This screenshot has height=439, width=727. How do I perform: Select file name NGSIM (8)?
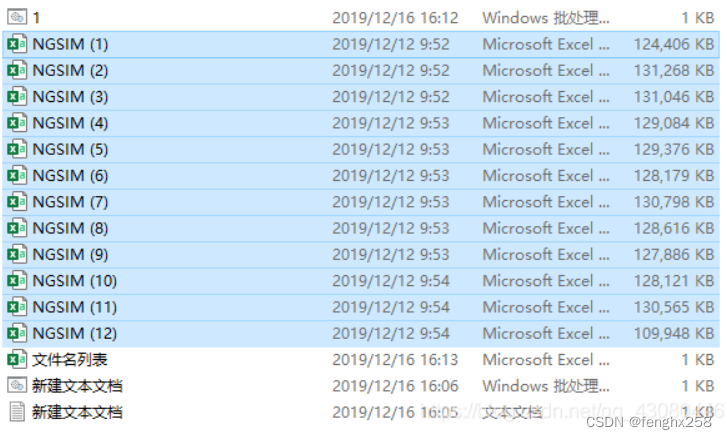click(70, 228)
